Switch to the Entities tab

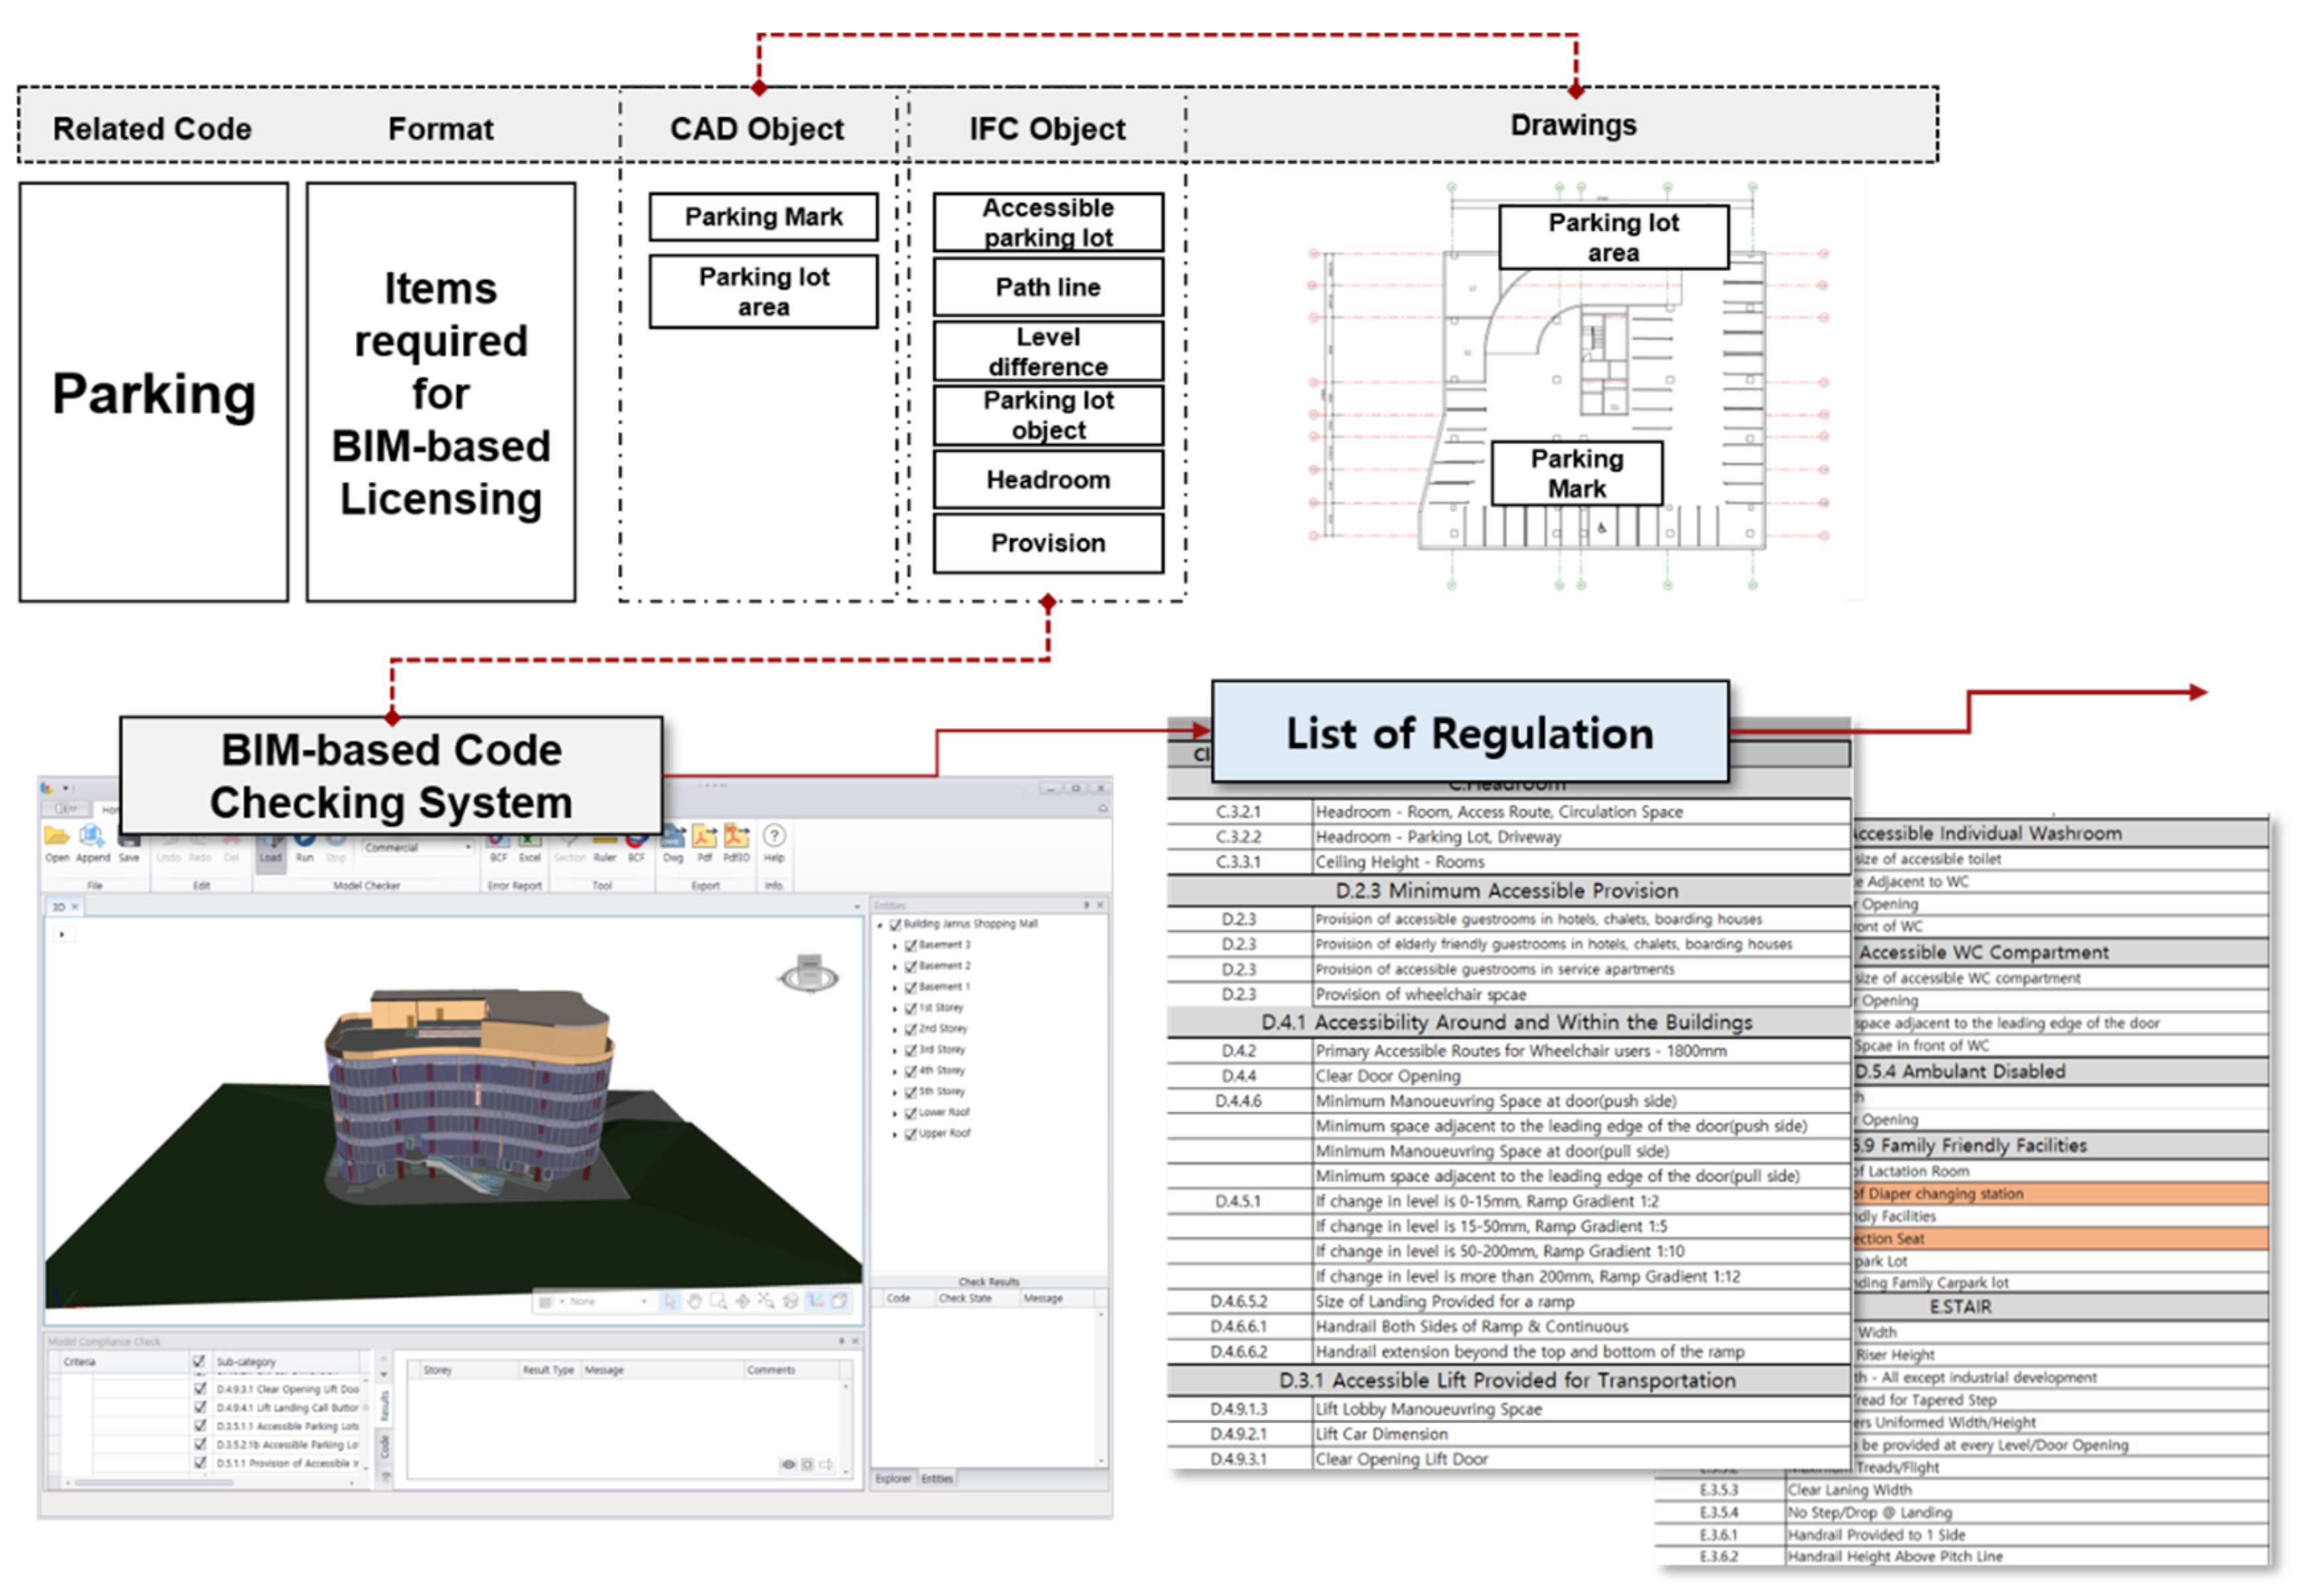[937, 1478]
